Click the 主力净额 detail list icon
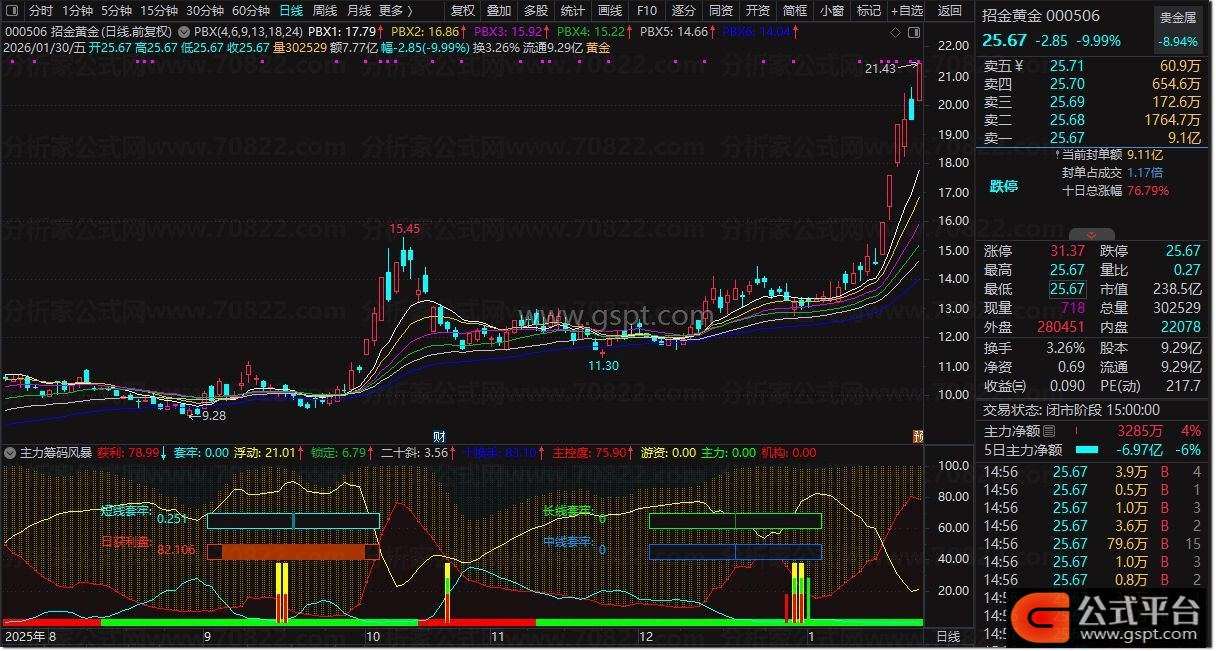The width and height of the screenshot is (1216, 651). 1049,431
